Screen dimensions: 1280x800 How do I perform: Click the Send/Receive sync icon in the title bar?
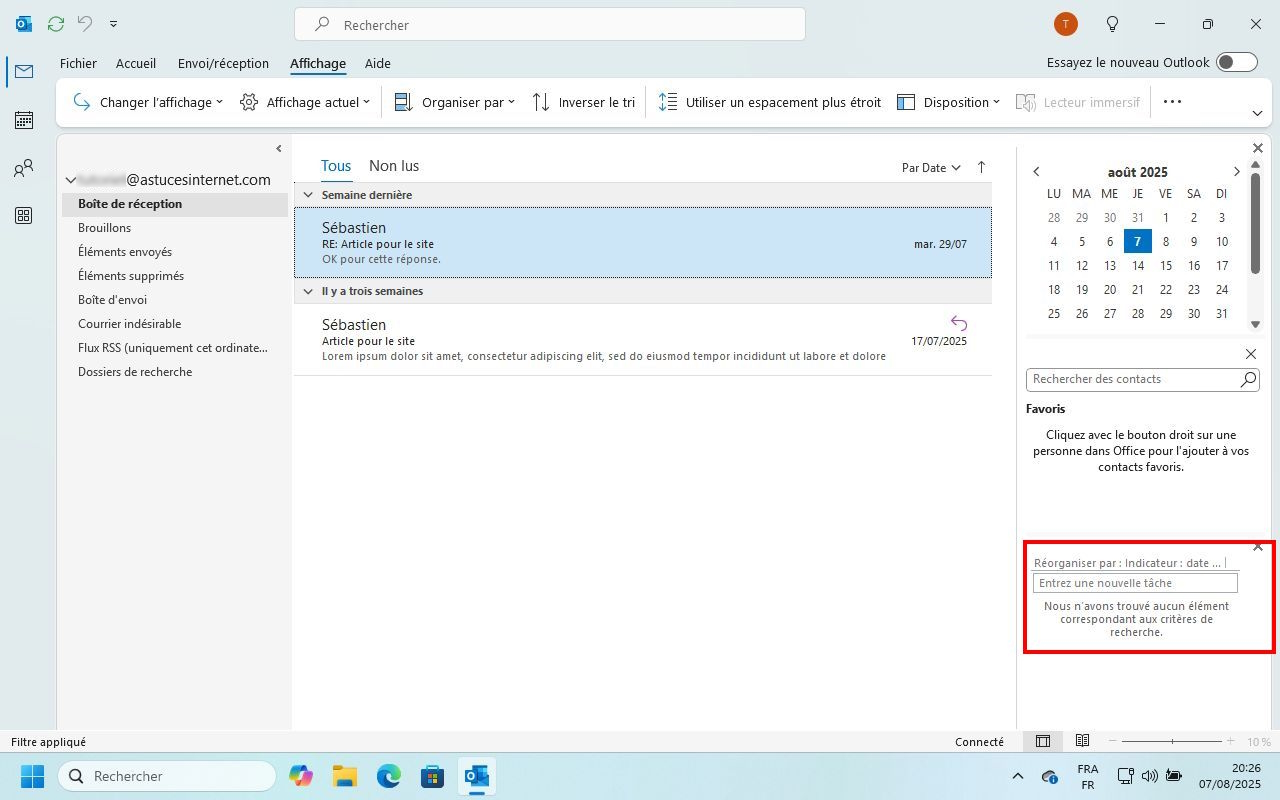56,23
